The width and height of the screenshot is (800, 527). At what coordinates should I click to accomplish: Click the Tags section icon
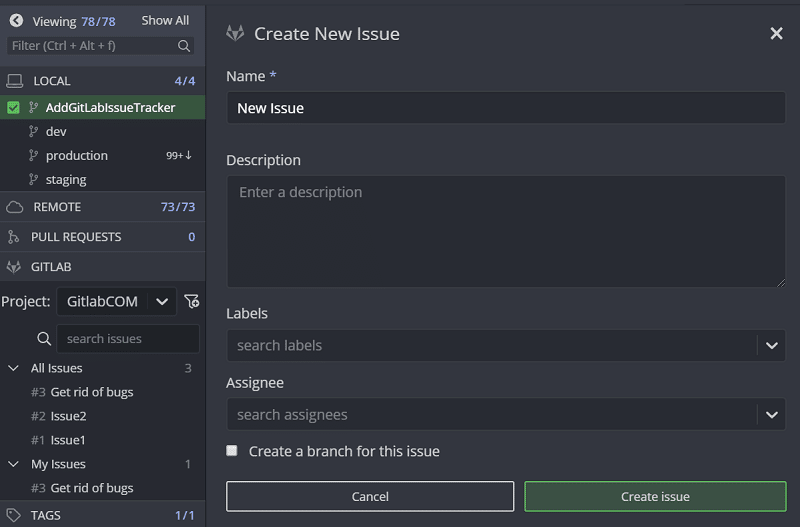click(14, 515)
